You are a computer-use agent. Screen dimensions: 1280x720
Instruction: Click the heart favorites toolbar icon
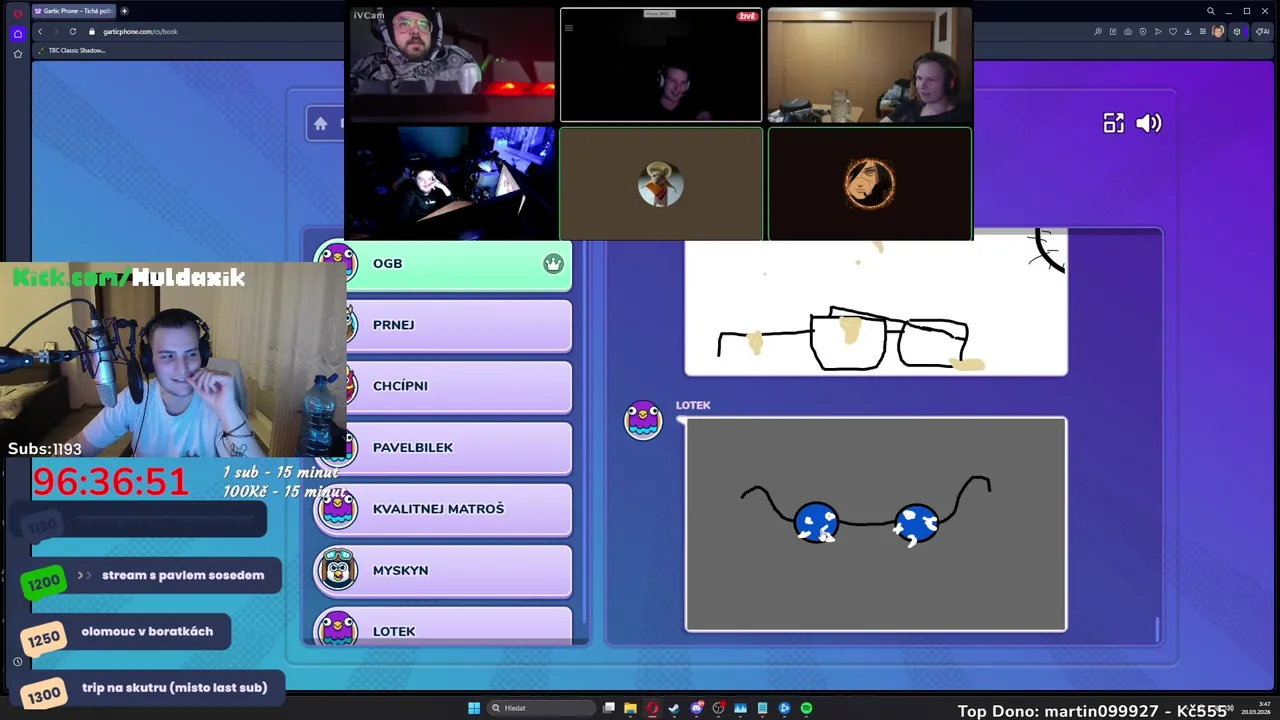(1173, 32)
